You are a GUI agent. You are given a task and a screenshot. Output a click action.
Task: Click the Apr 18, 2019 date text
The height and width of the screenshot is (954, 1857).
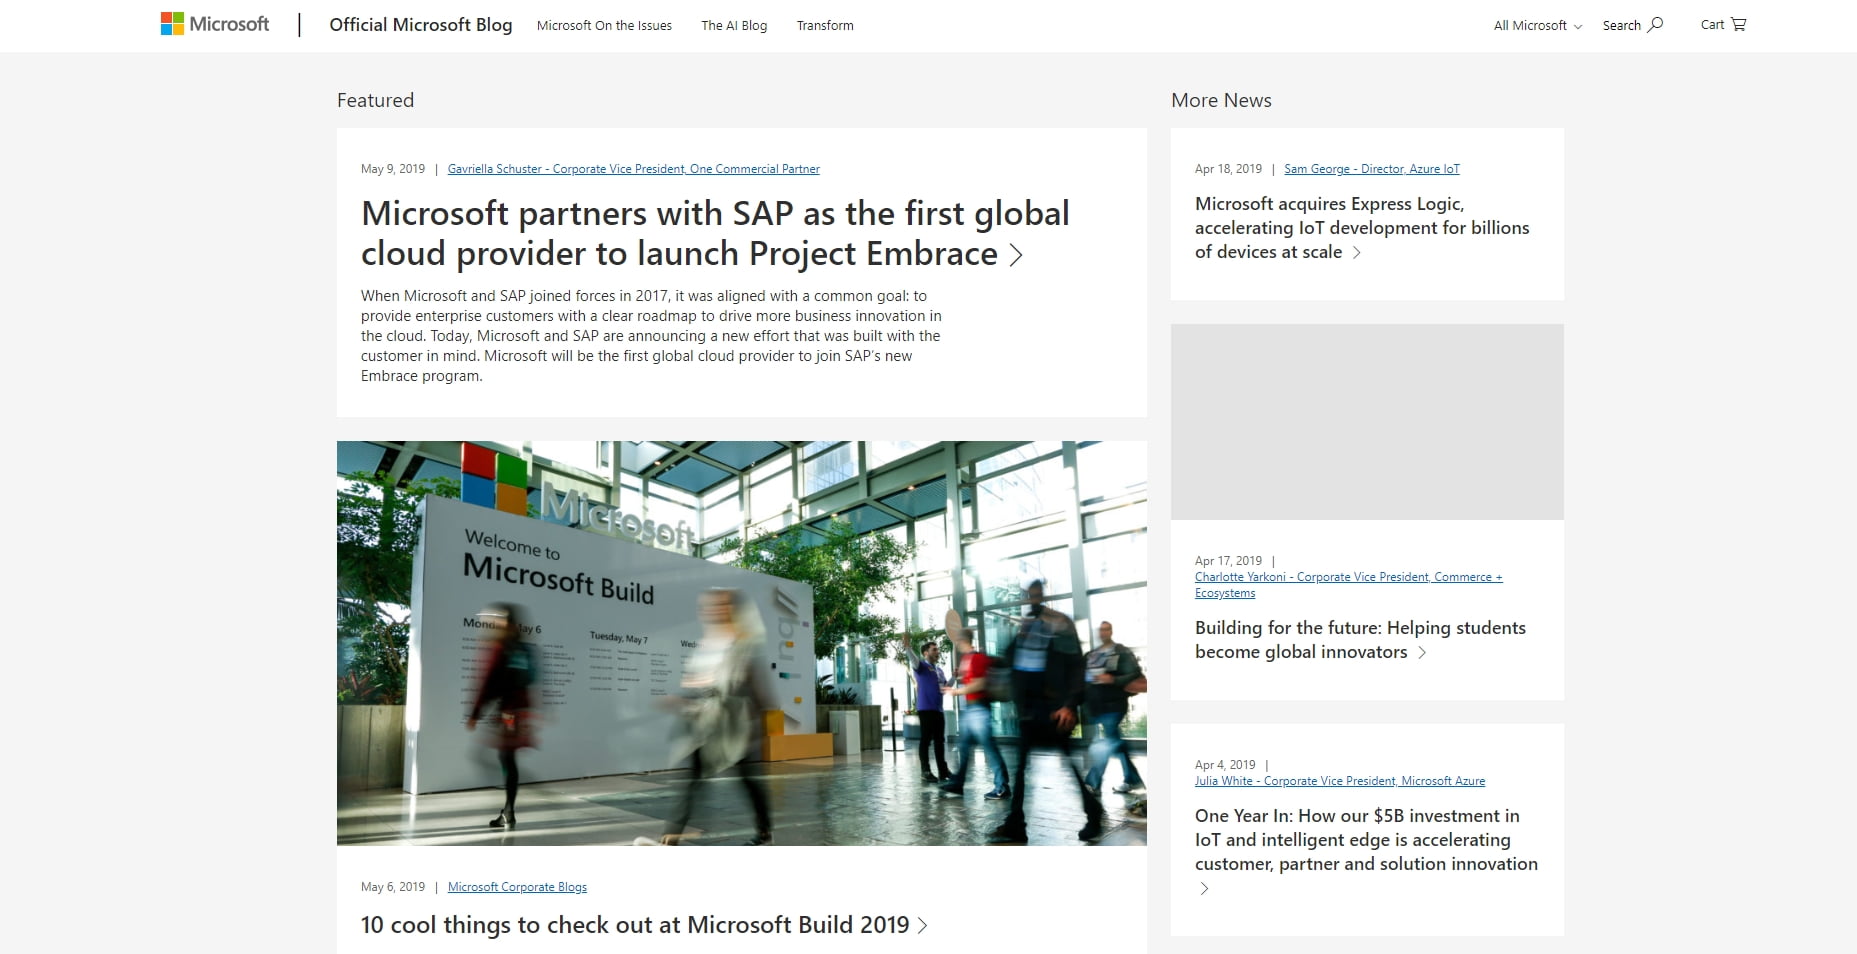coord(1228,169)
